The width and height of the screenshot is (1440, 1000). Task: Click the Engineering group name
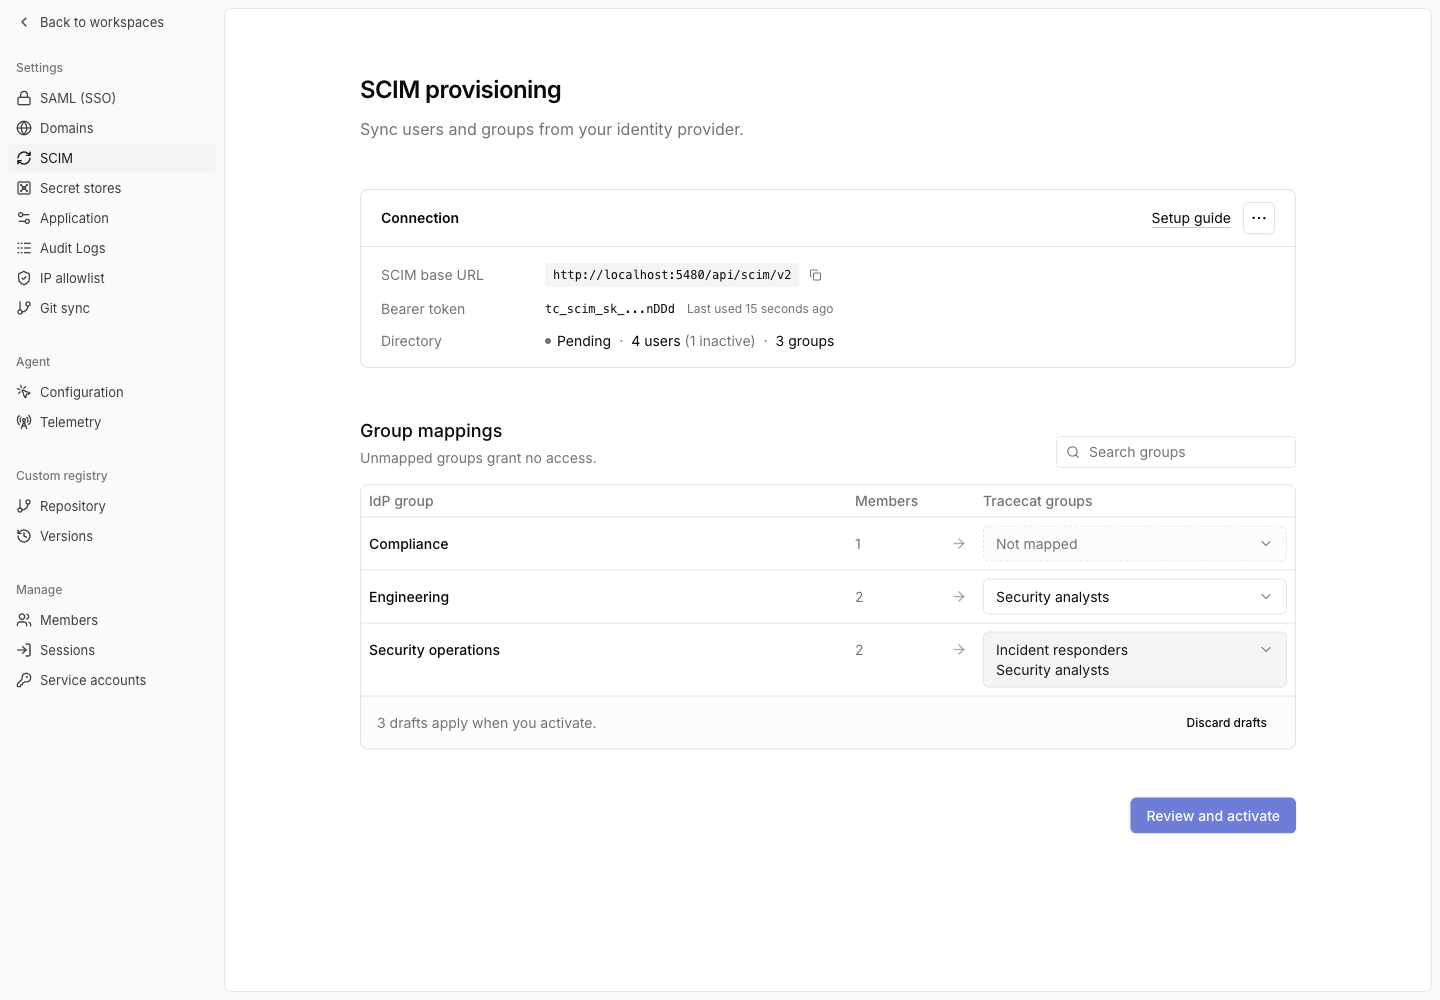coord(409,597)
